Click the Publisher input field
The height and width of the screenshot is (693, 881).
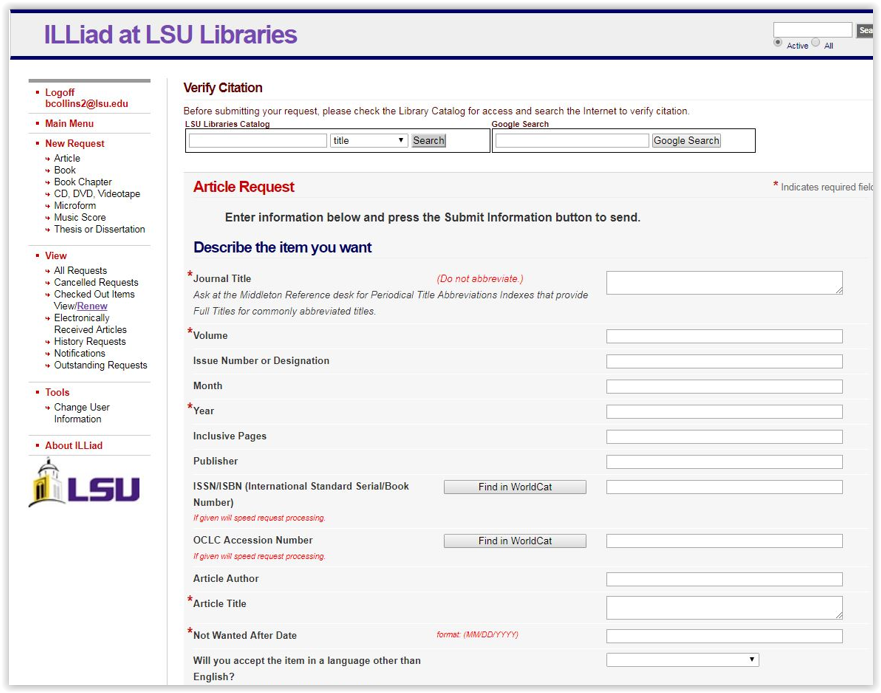click(724, 462)
